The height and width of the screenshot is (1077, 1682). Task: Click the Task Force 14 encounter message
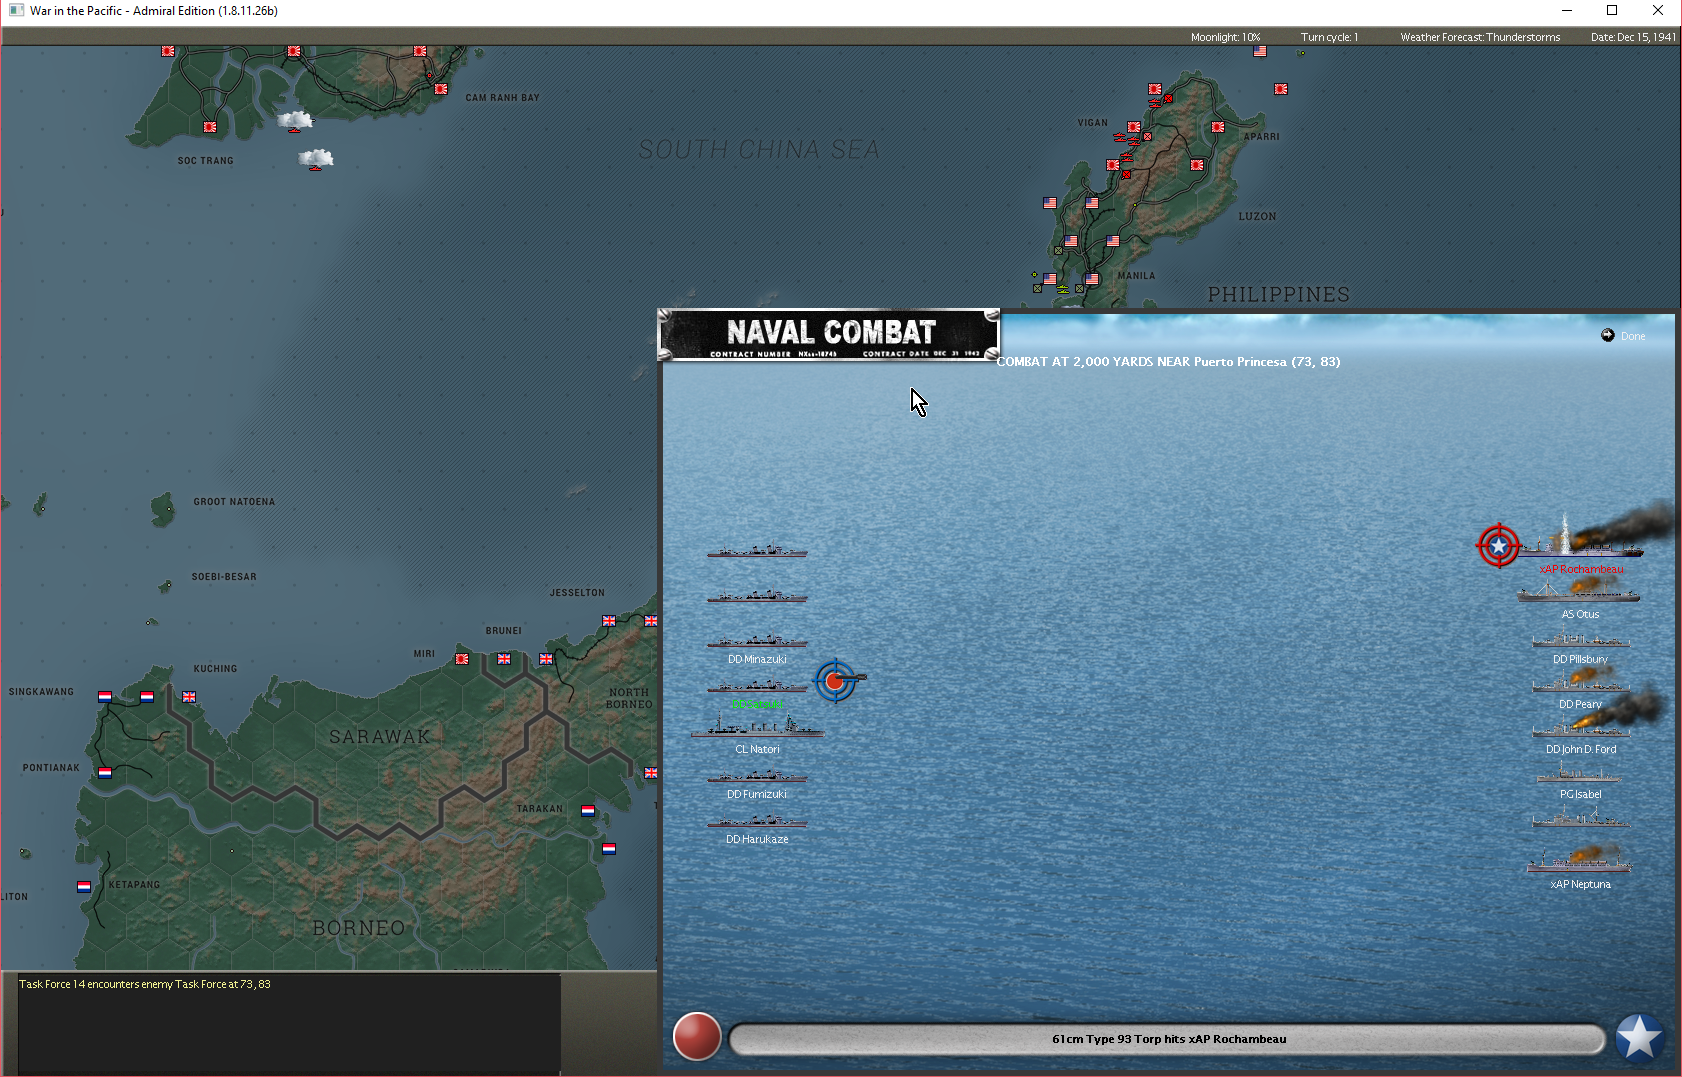(x=145, y=984)
